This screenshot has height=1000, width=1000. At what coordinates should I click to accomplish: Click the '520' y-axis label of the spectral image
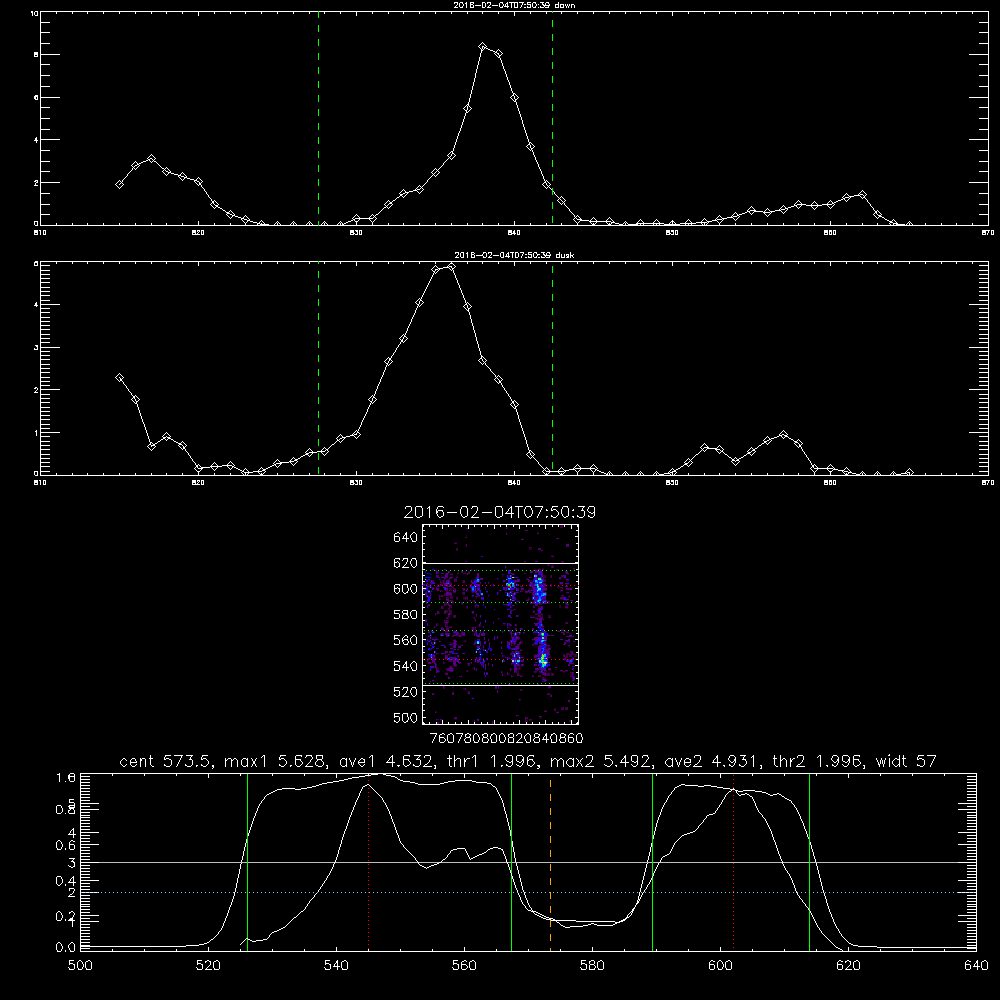coord(406,692)
